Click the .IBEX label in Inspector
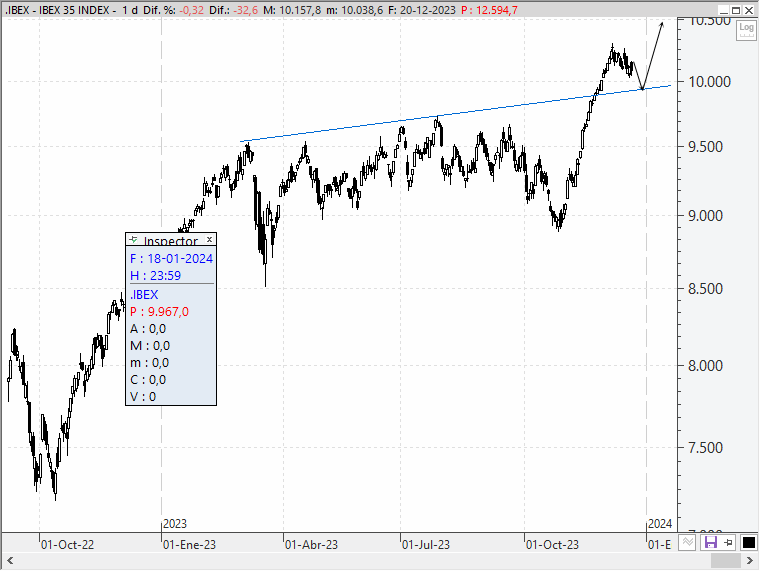The width and height of the screenshot is (760, 571). point(144,295)
